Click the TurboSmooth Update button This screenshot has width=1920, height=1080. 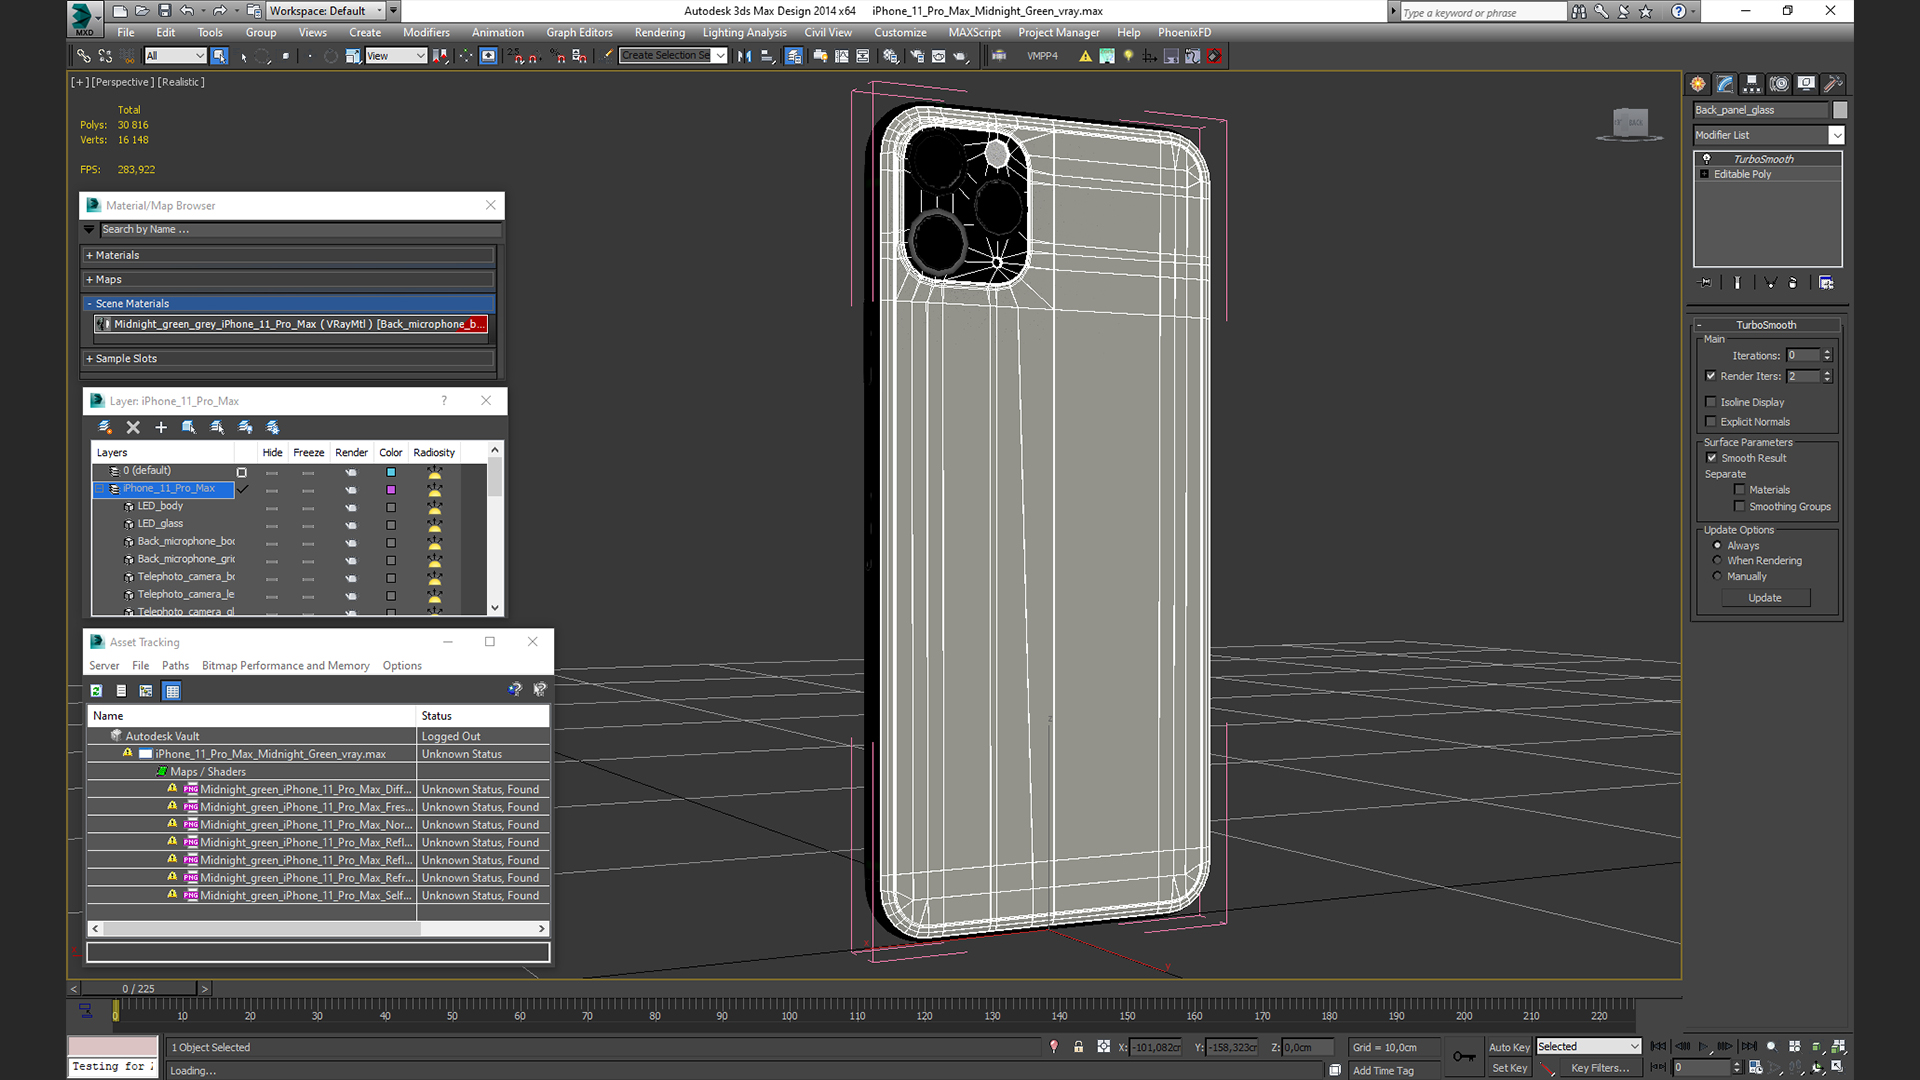coord(1764,598)
